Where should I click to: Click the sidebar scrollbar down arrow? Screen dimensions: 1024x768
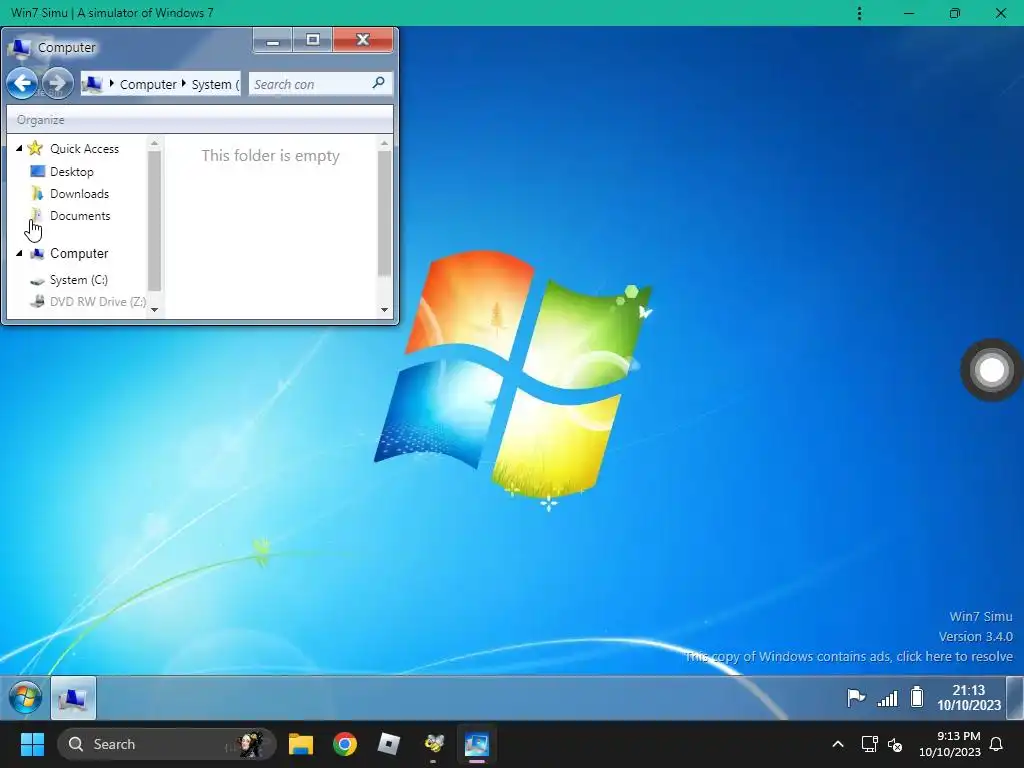click(x=154, y=310)
